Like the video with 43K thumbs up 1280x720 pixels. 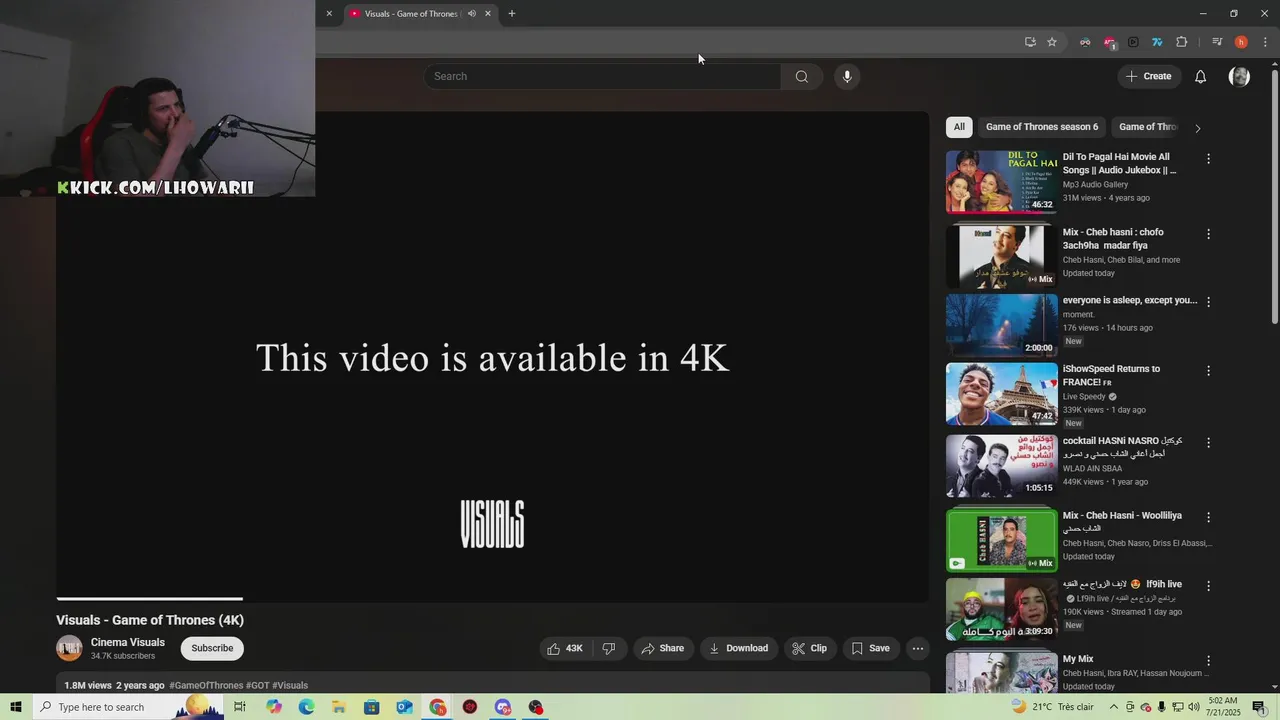[564, 649]
